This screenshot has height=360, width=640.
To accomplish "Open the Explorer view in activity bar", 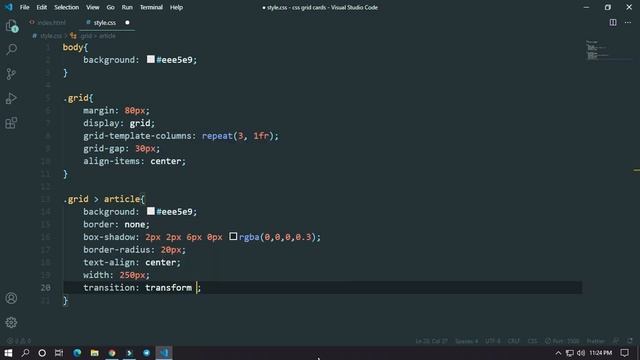I will [11, 26].
